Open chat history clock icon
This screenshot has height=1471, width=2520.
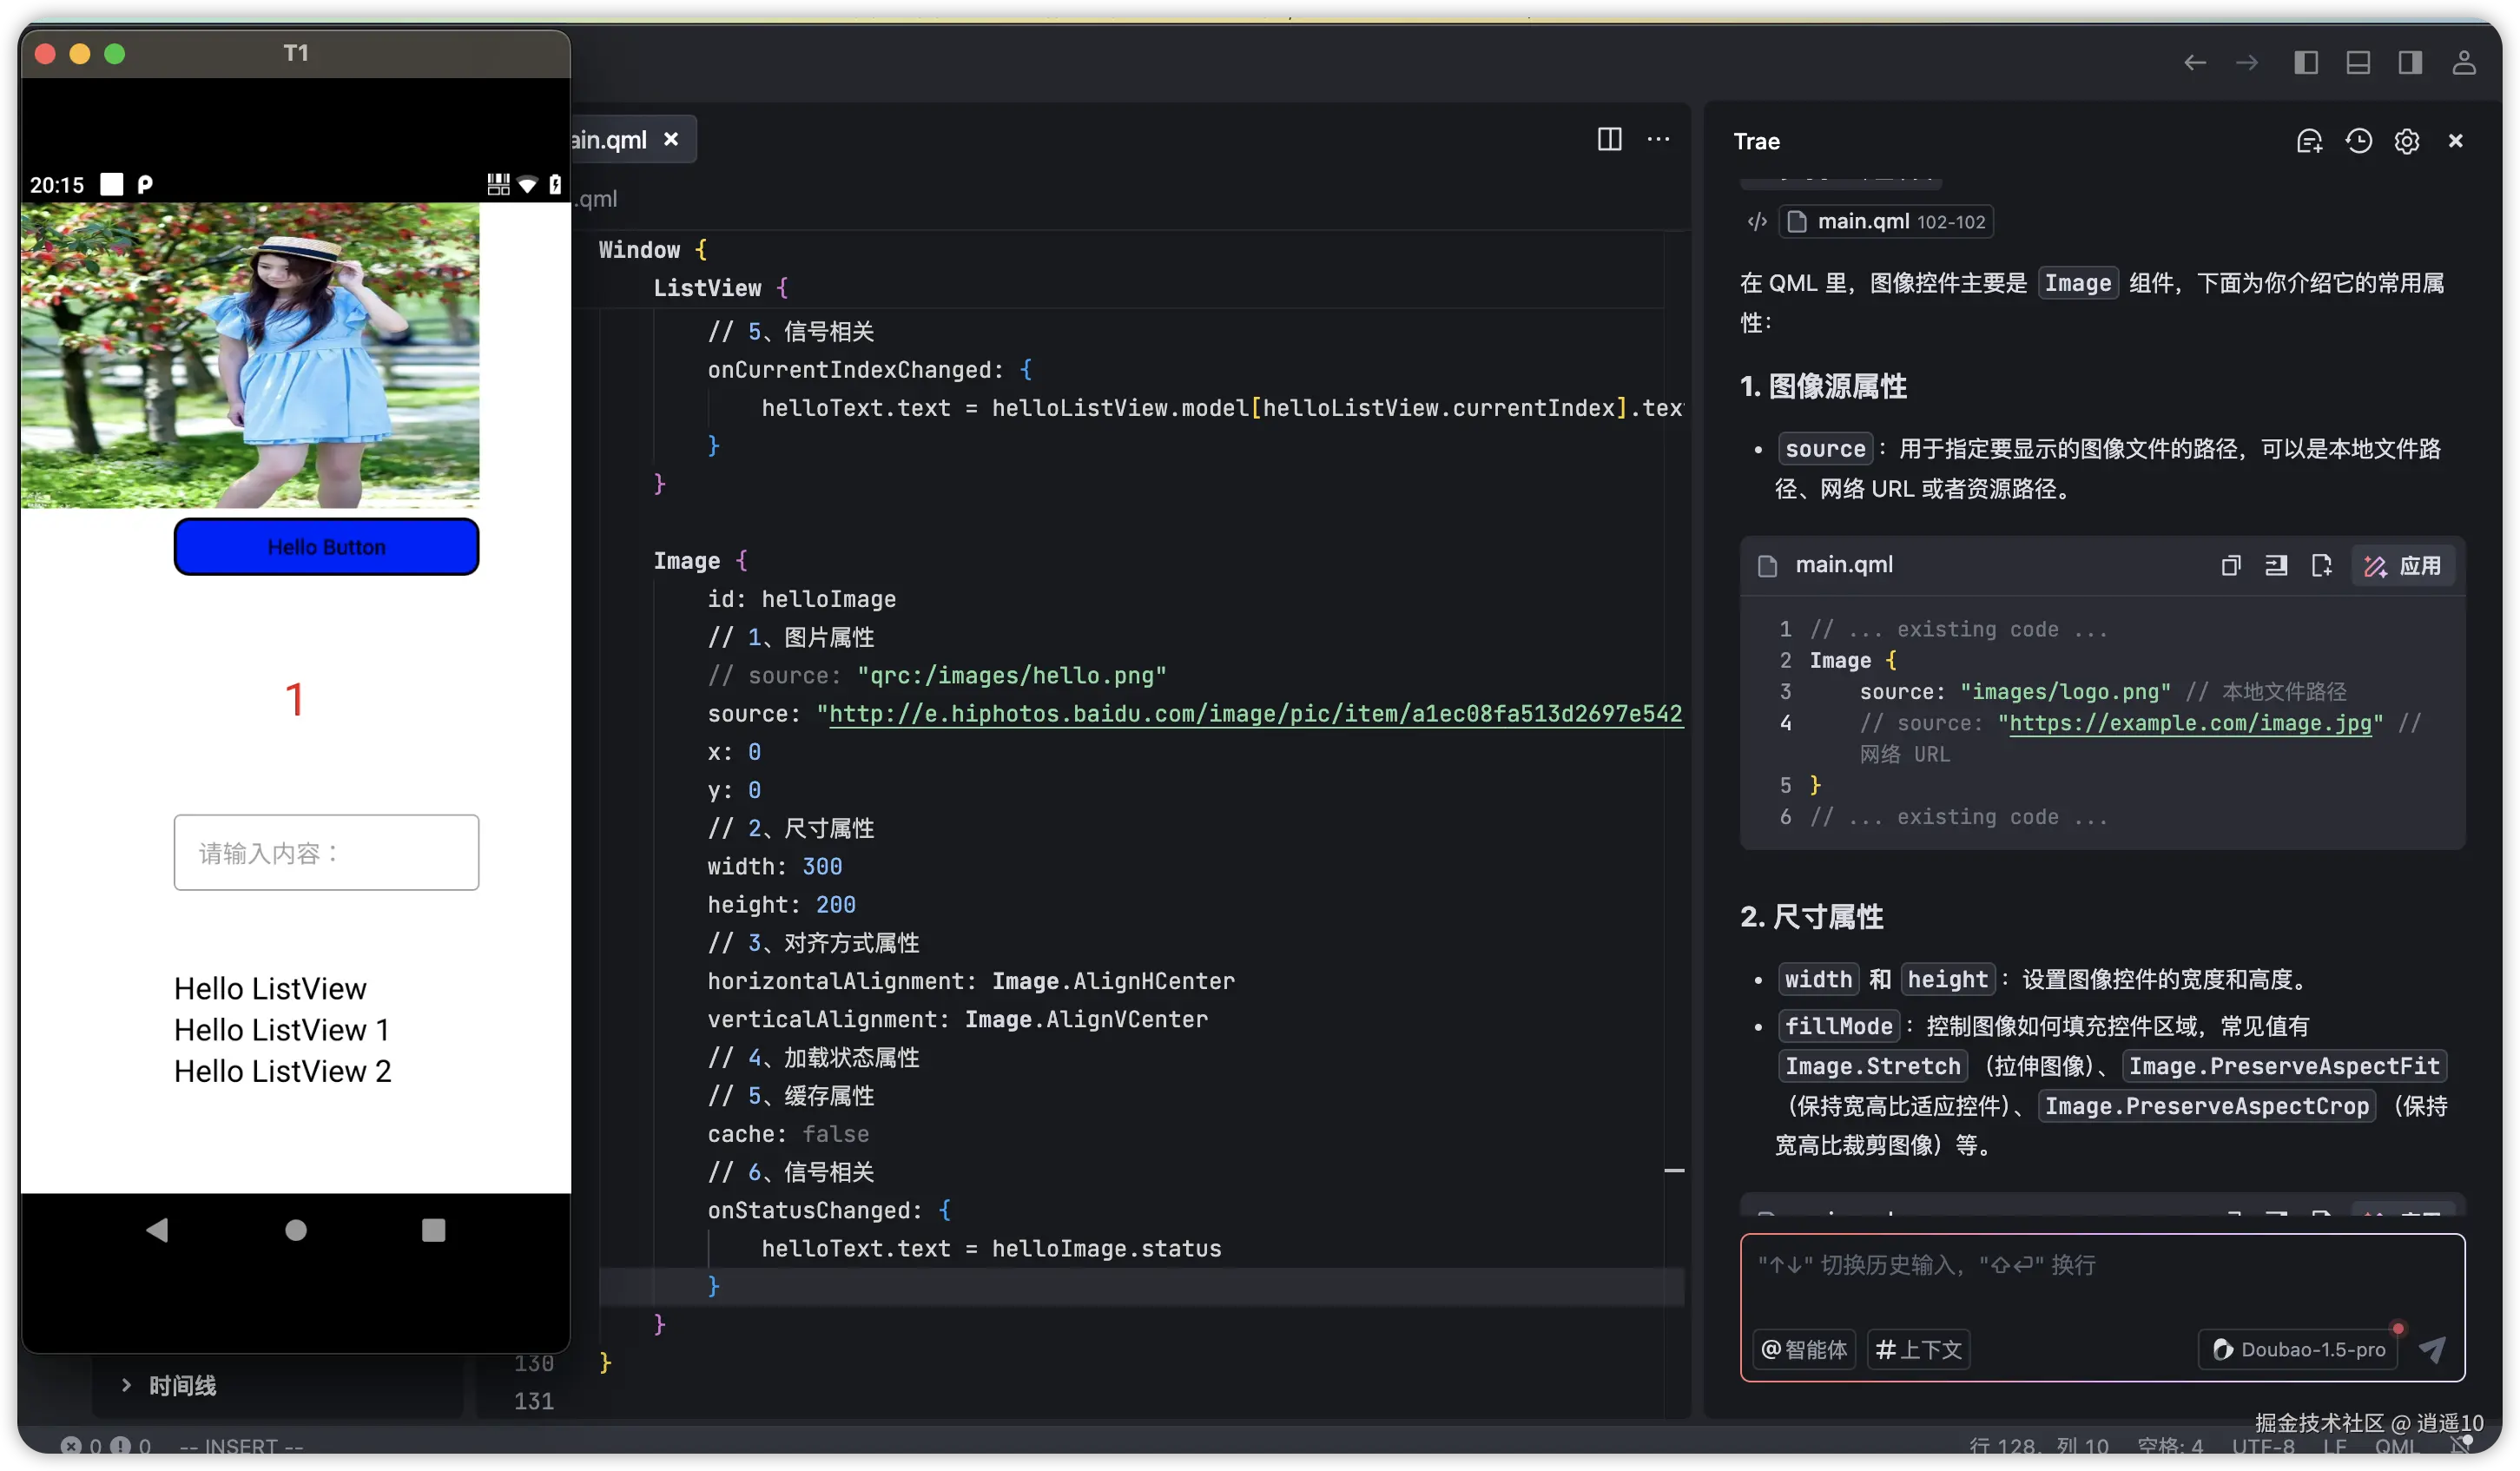2358,141
